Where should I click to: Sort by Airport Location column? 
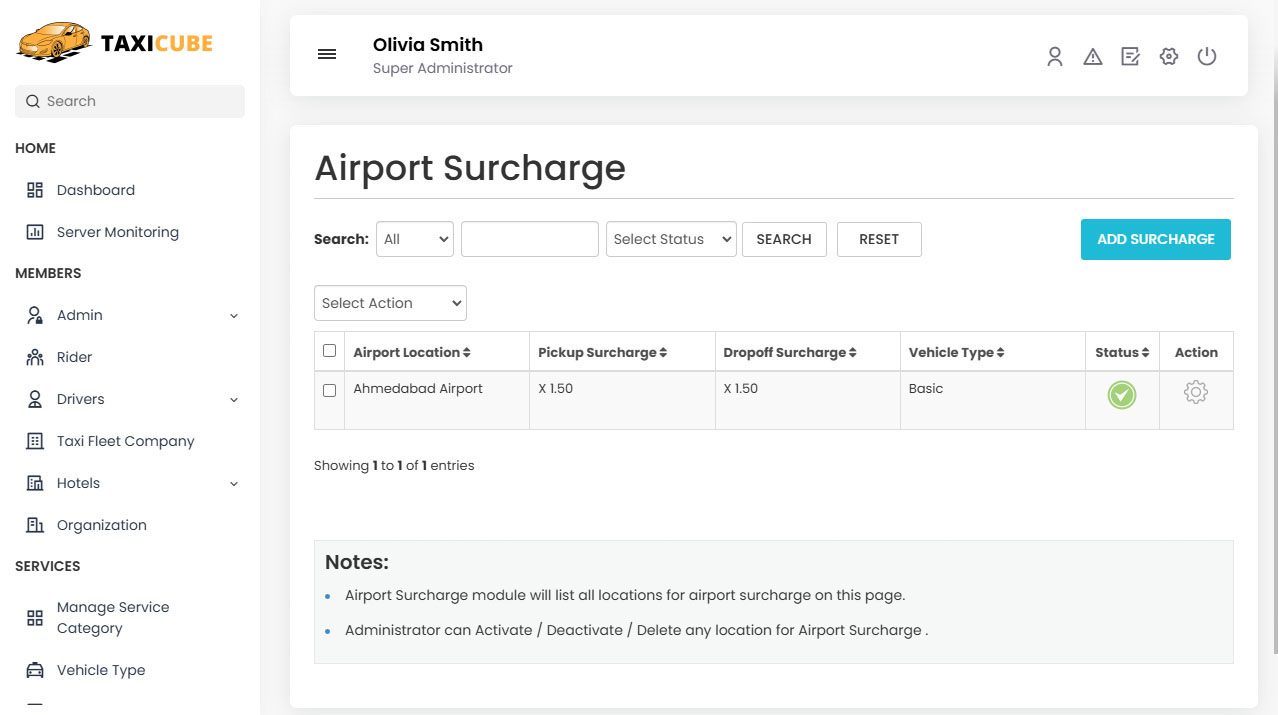pyautogui.click(x=411, y=353)
